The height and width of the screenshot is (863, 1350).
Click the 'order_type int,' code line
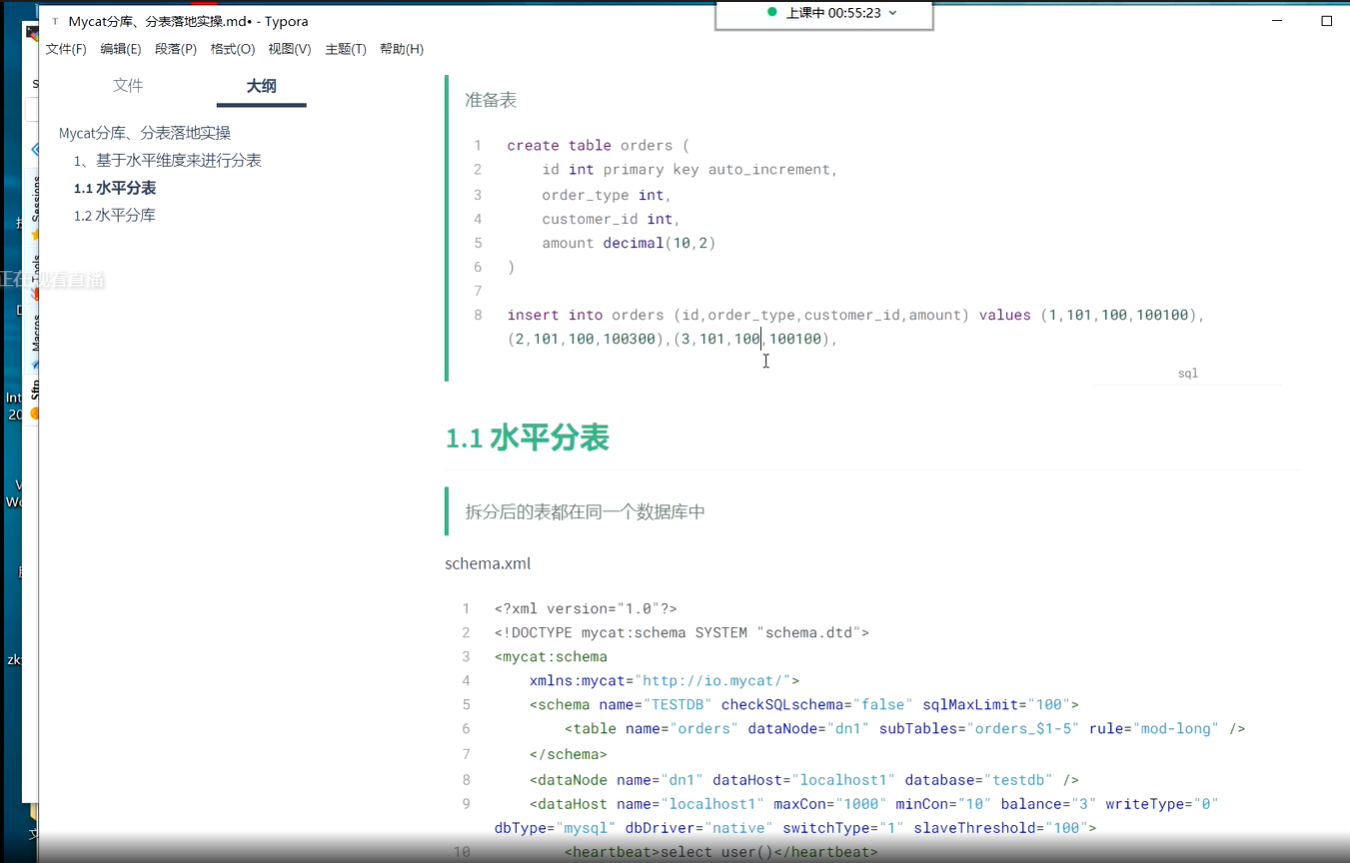click(x=607, y=195)
